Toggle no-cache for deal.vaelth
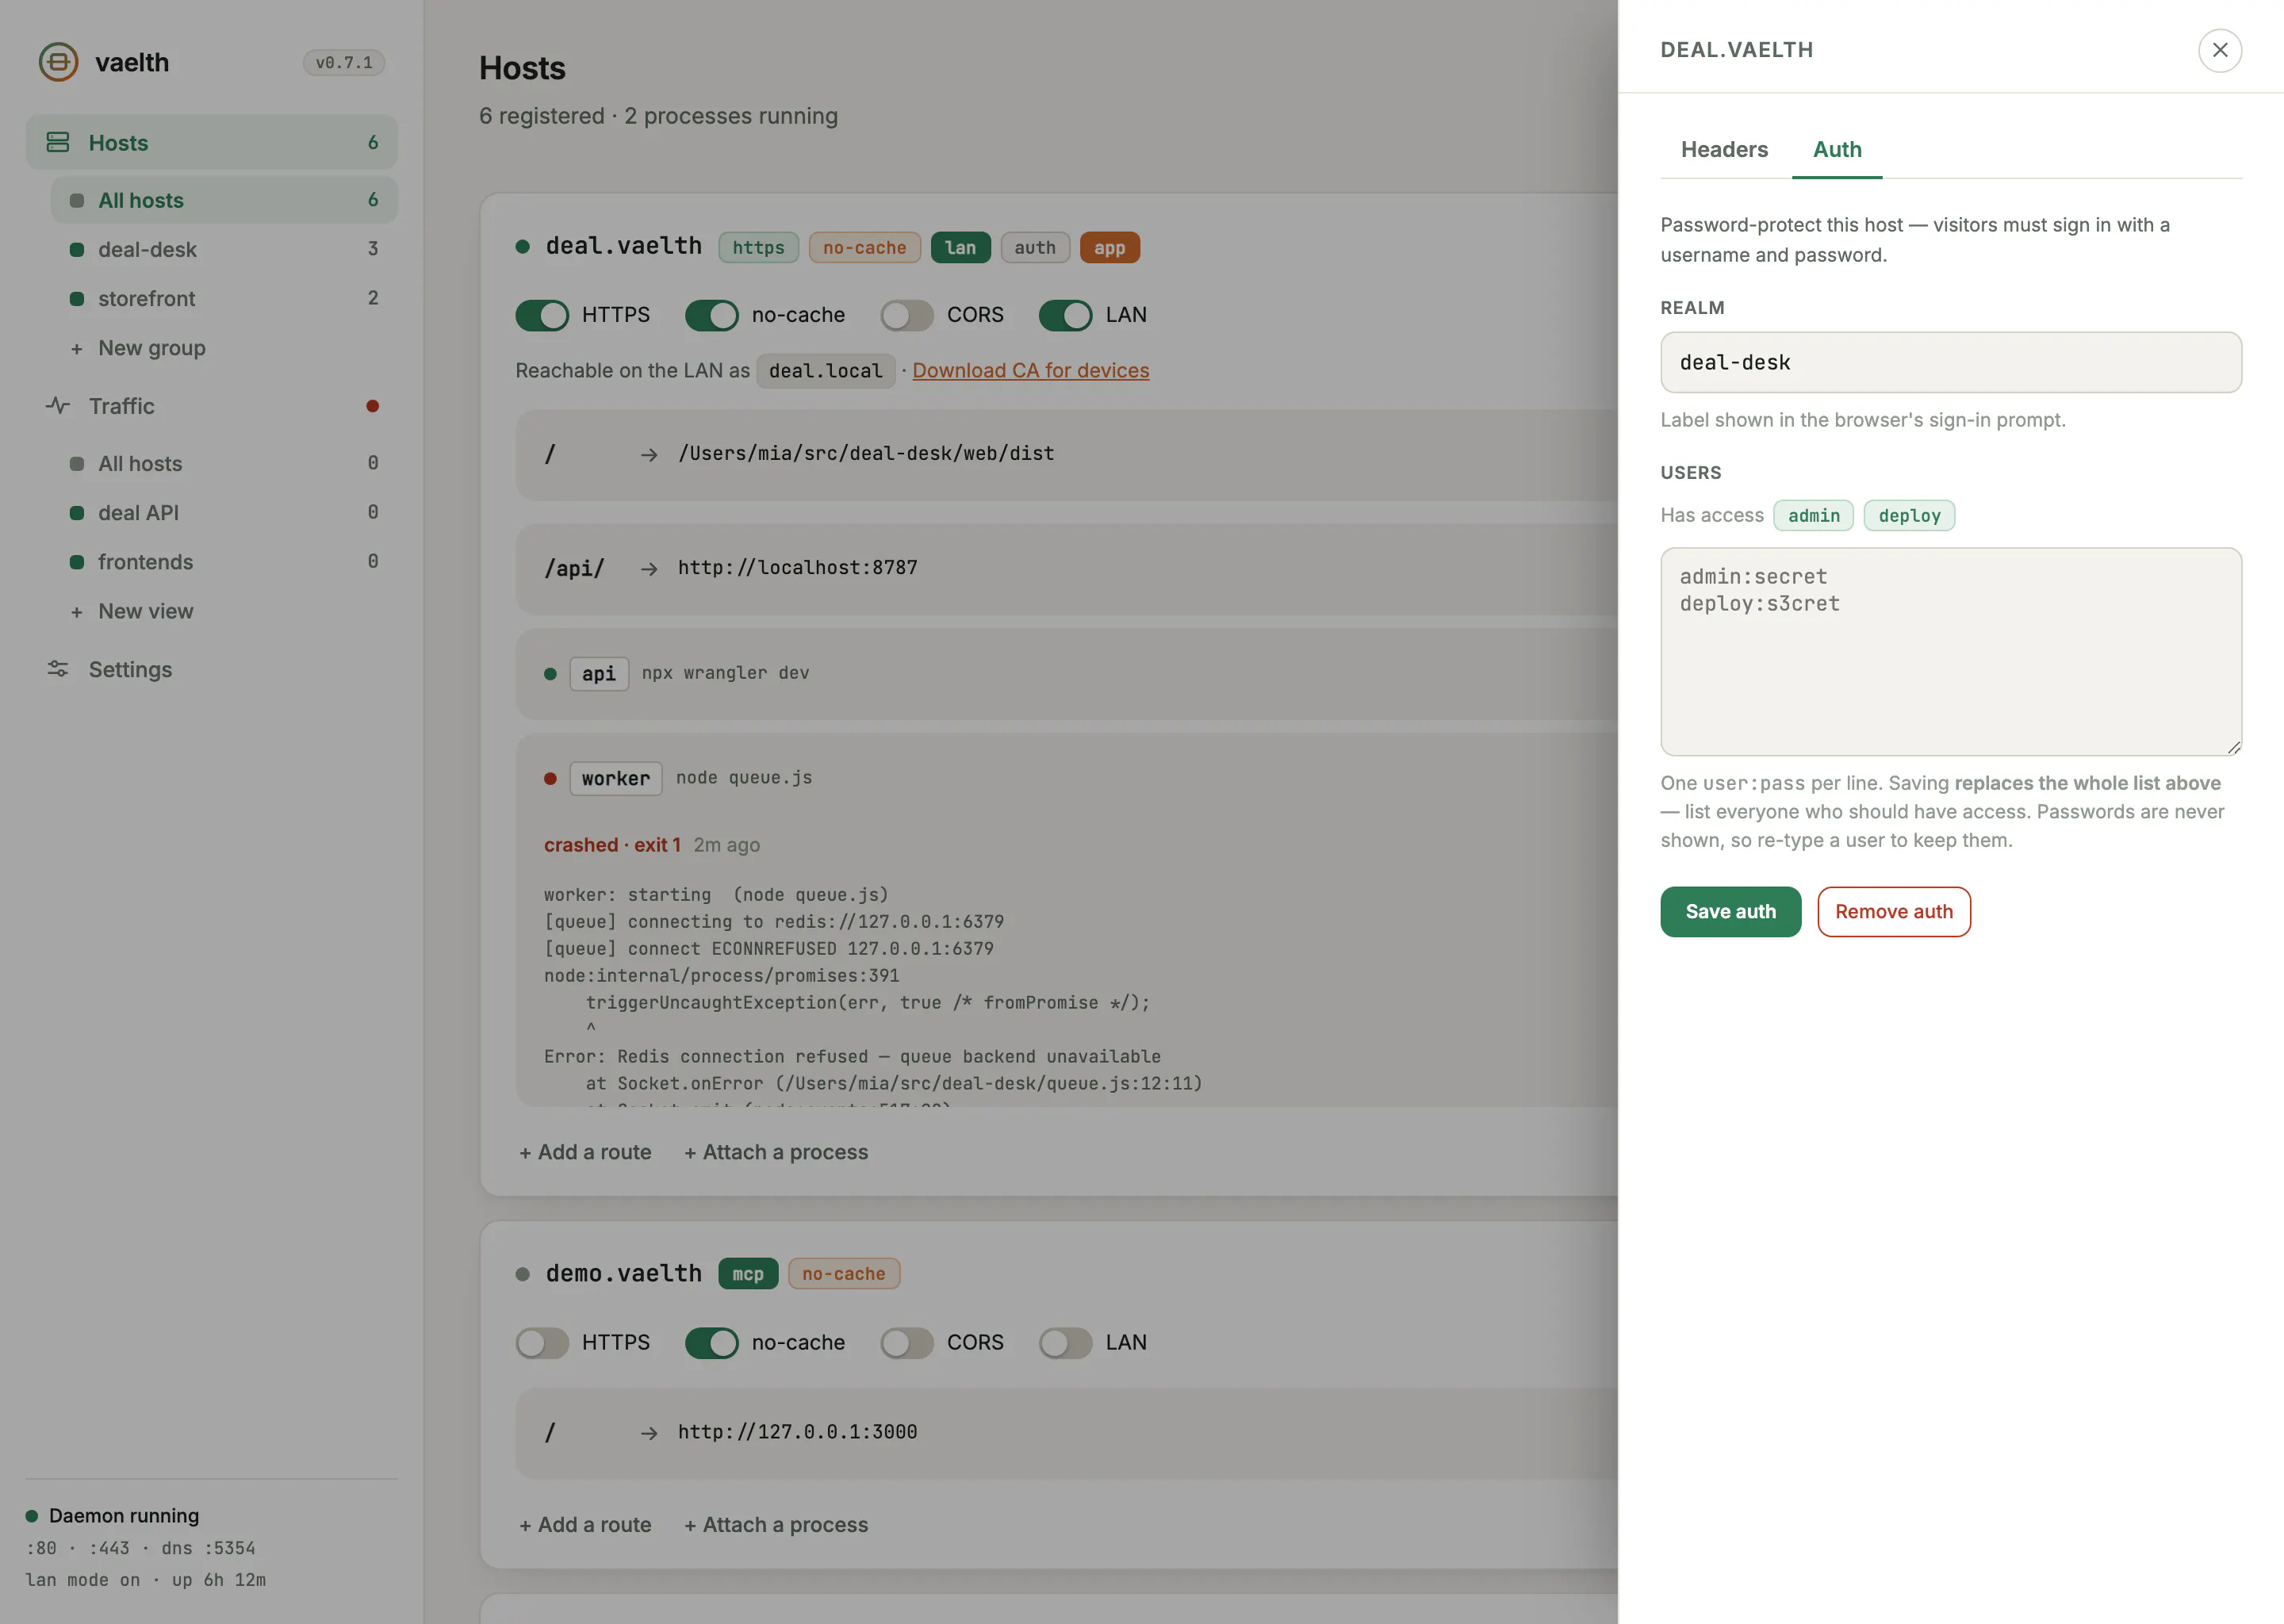Screen dimensions: 2284x1624 coord(711,315)
